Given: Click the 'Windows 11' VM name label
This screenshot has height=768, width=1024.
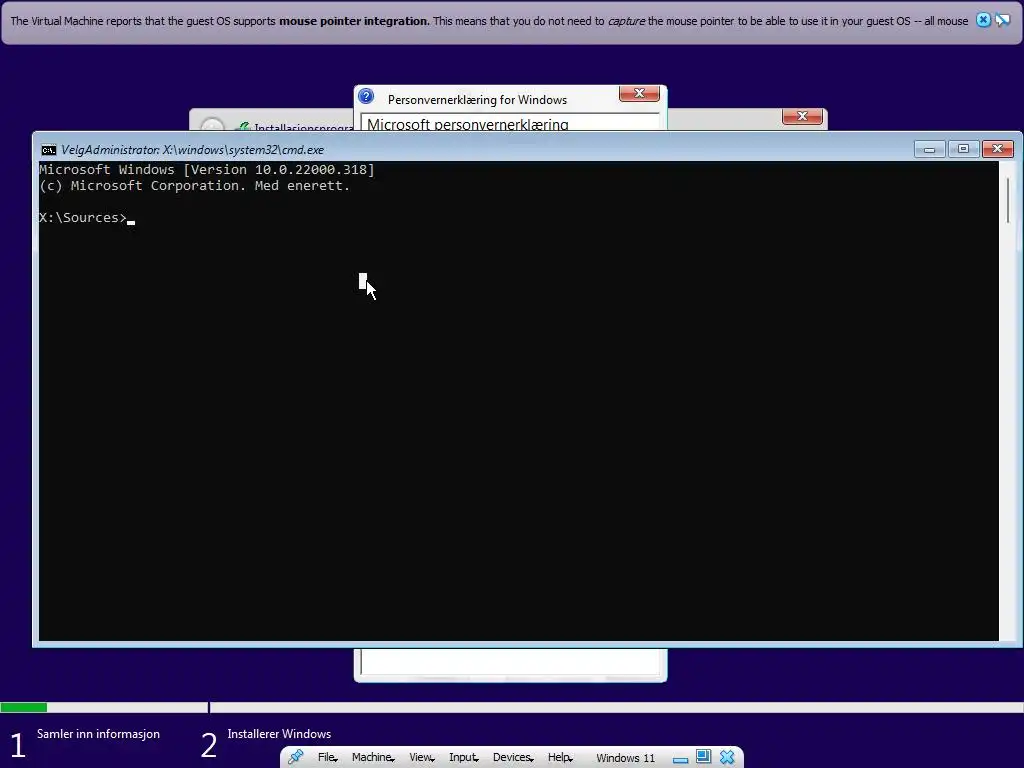Looking at the screenshot, I should (x=625, y=758).
